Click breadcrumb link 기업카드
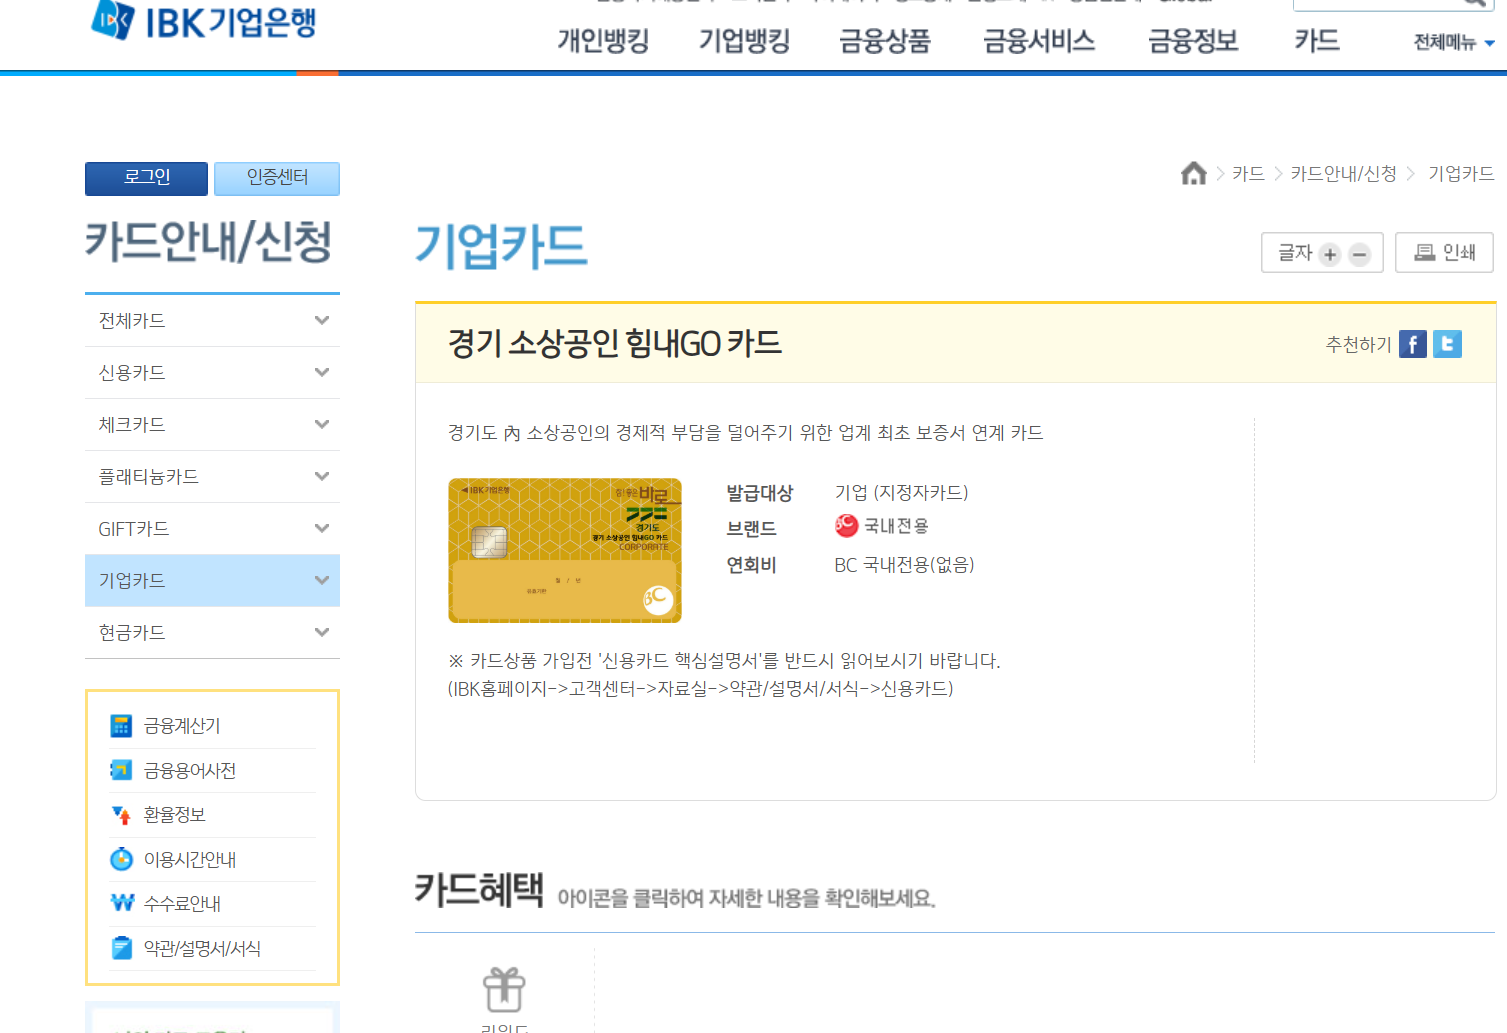 tap(1461, 174)
